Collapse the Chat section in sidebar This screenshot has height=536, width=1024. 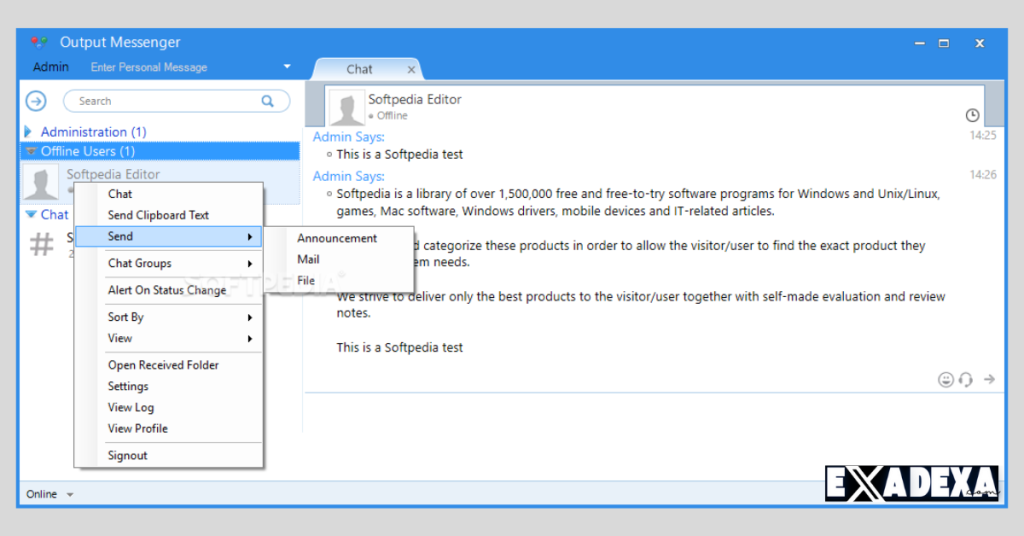[31, 214]
